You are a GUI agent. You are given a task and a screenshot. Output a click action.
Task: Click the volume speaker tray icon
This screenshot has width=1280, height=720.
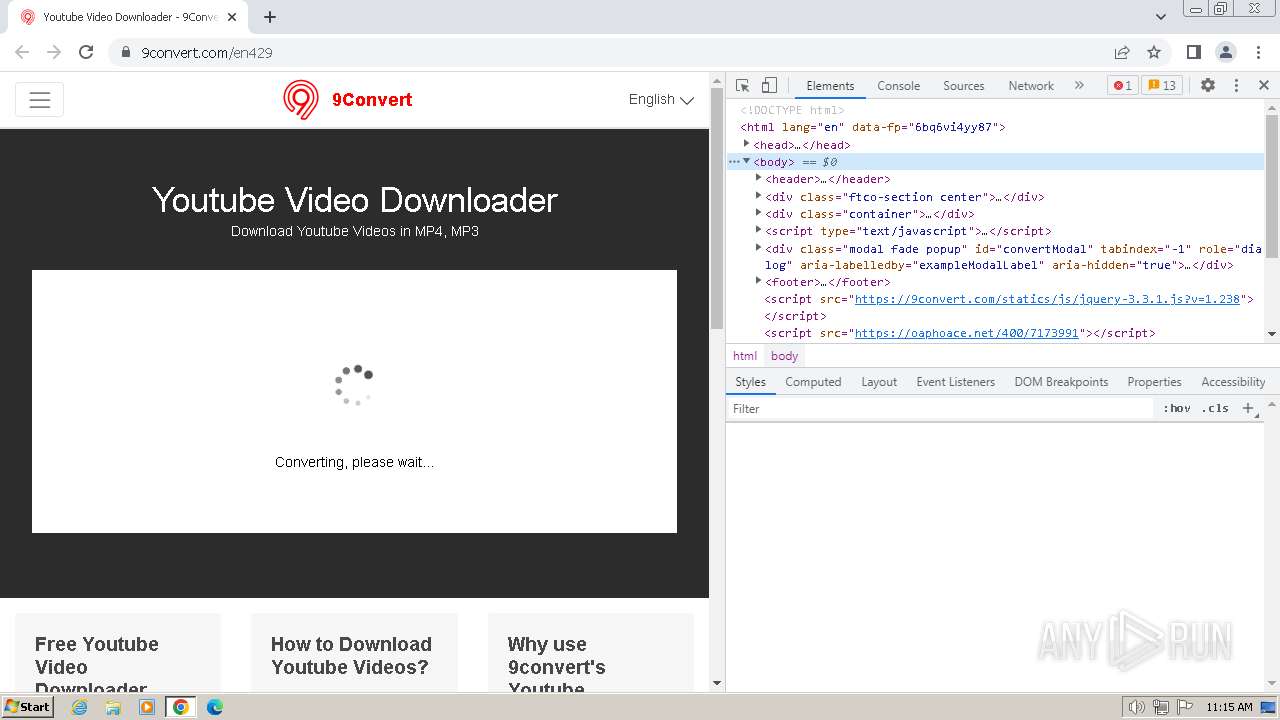click(1136, 707)
